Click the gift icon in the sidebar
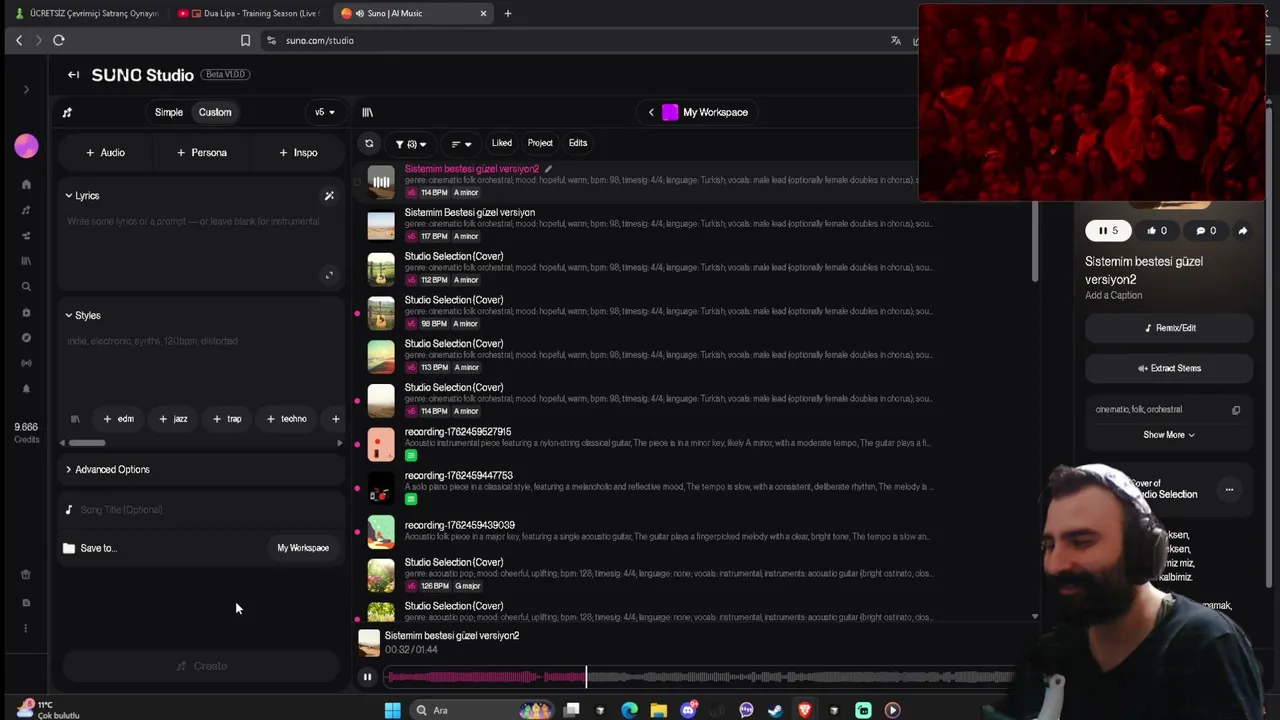Image resolution: width=1280 pixels, height=720 pixels. [26, 575]
